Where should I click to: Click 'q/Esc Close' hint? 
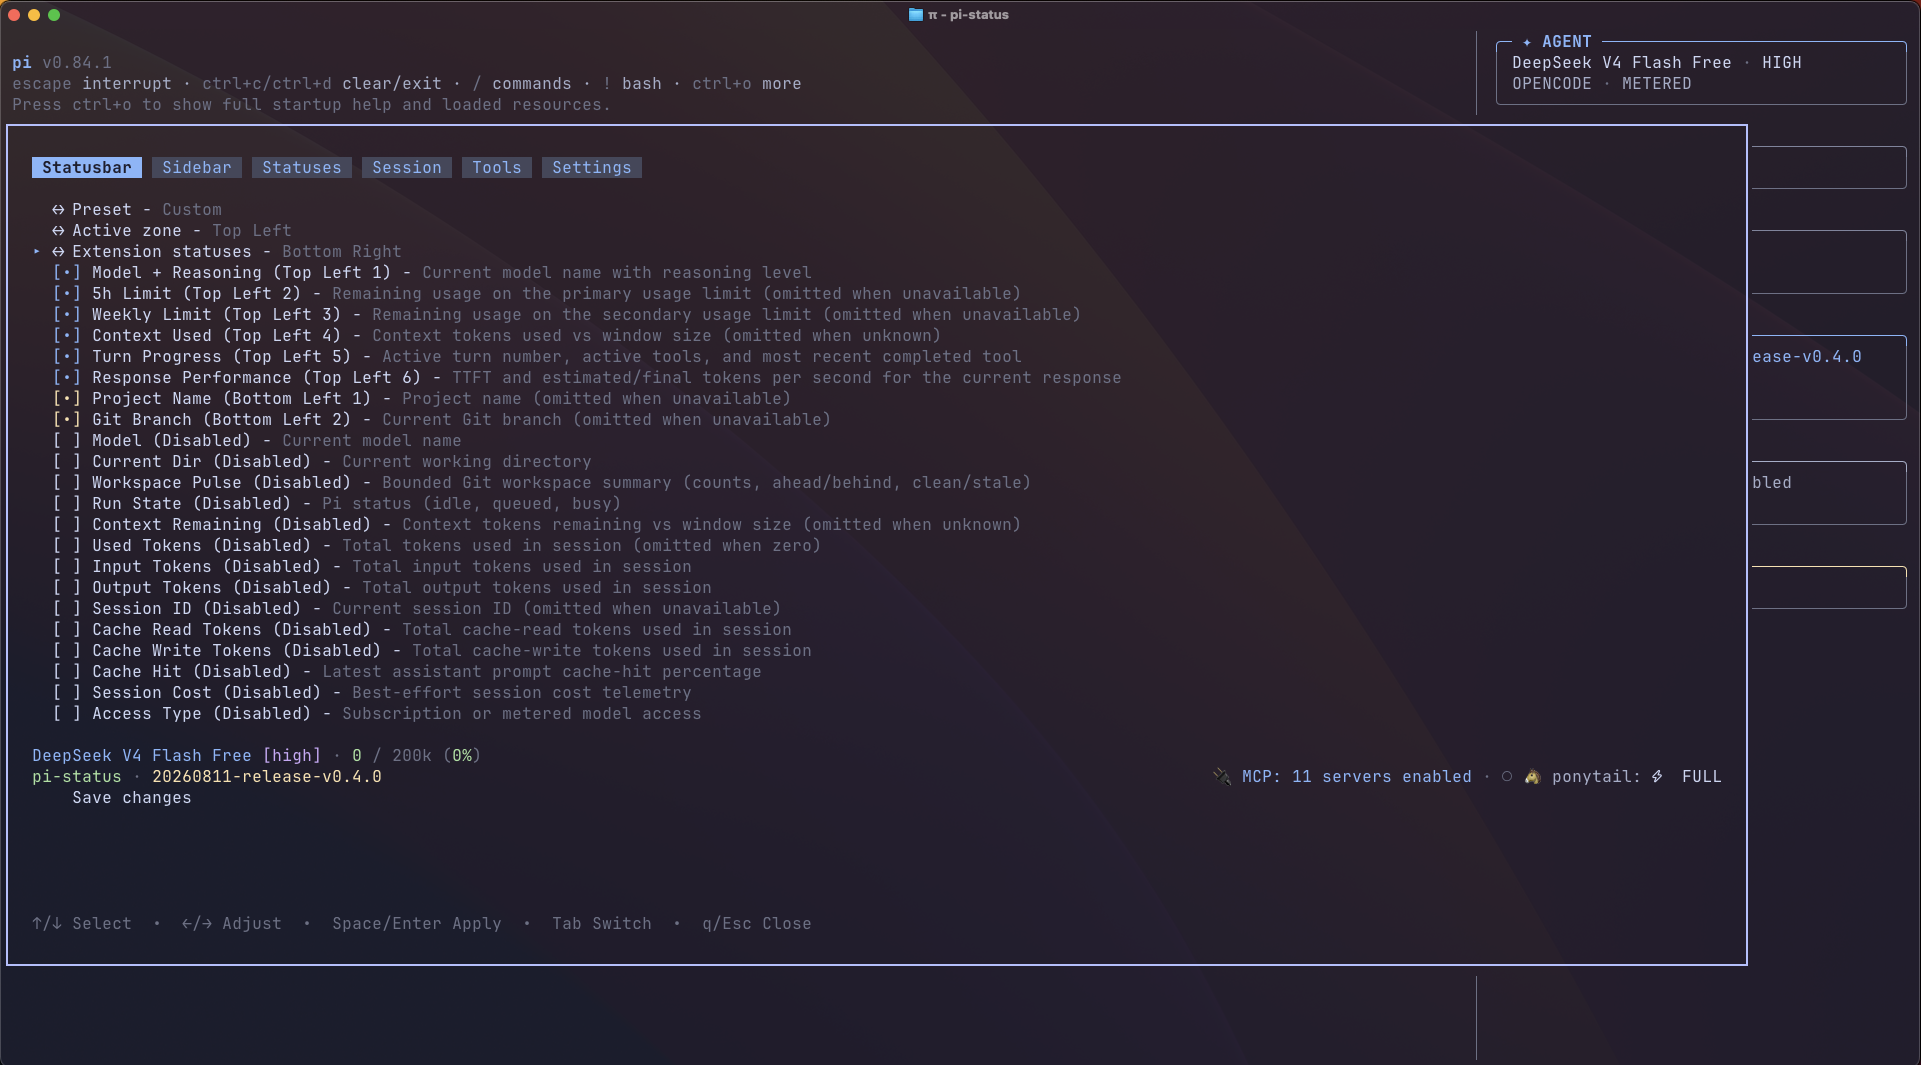757,924
